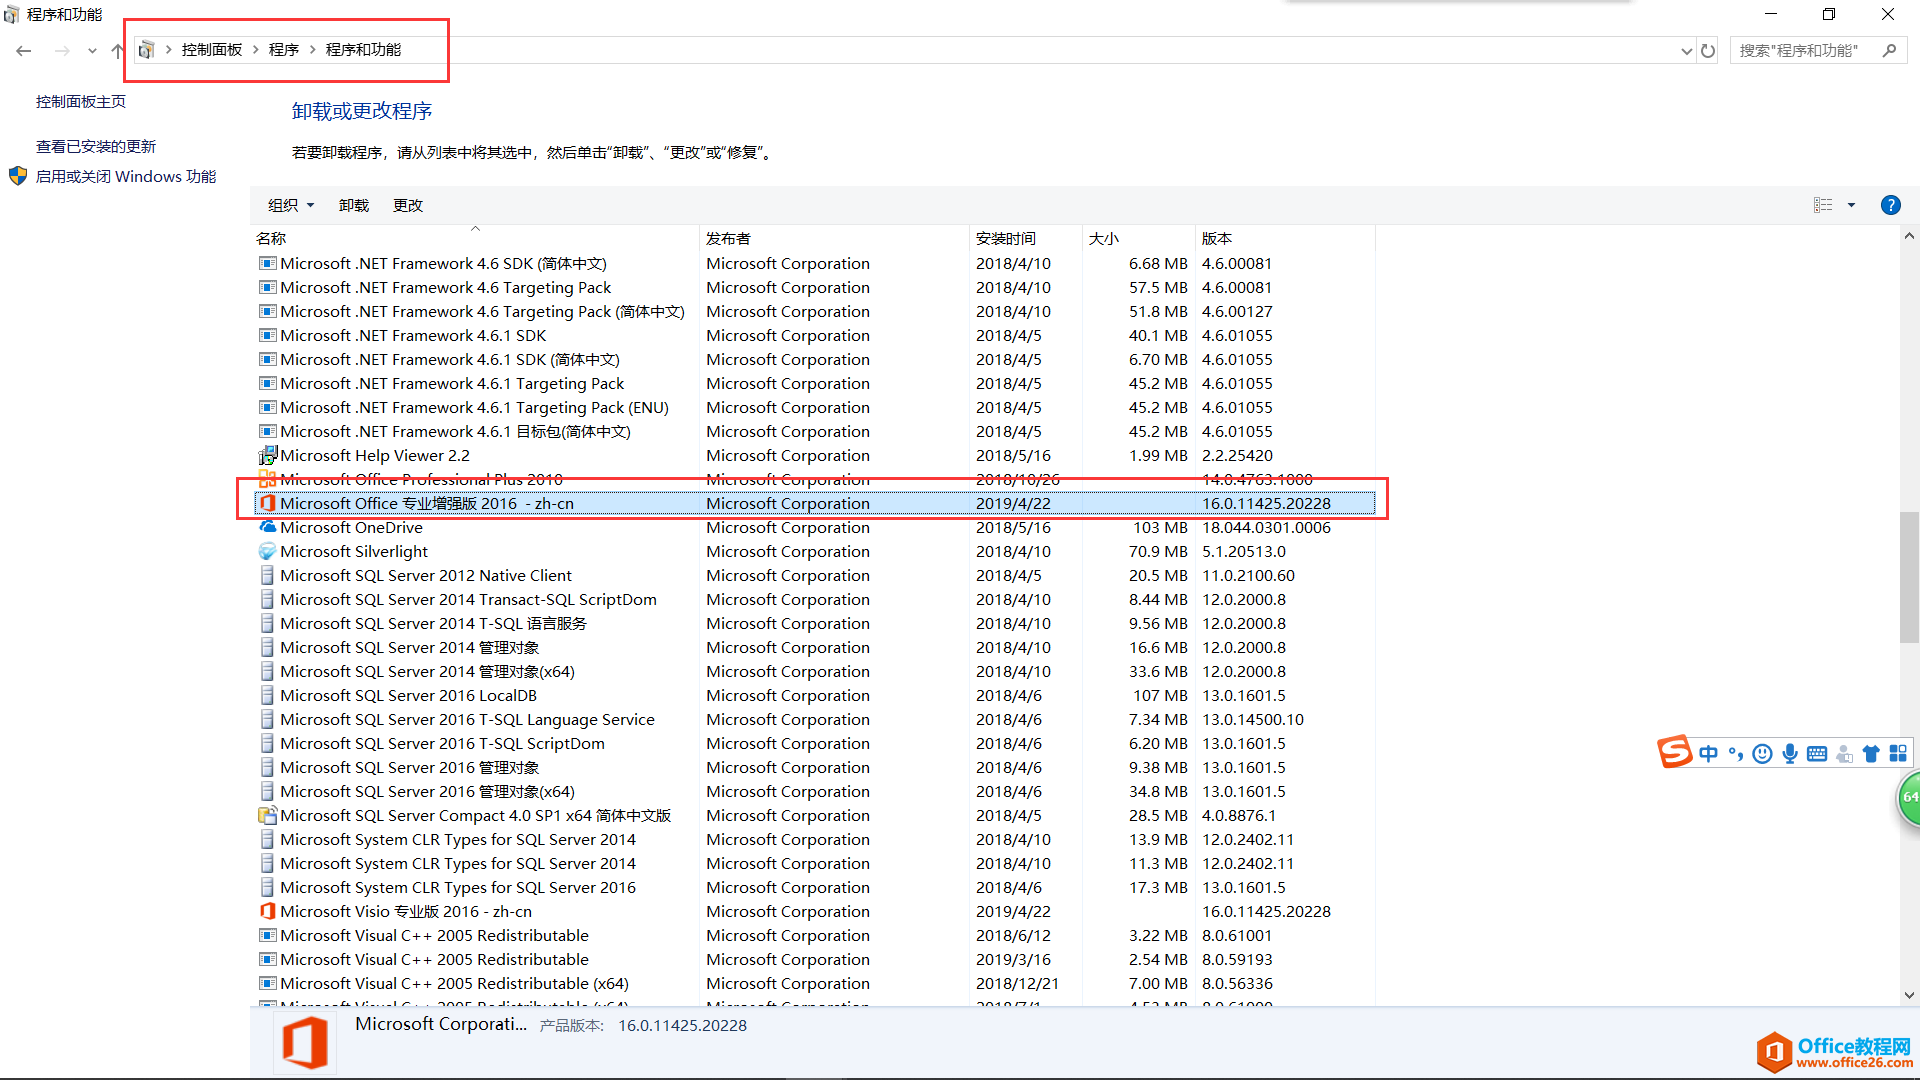Select Microsoft SQL Server 2014 Transact-SQL ScriptDom
1920x1080 pixels.
(x=468, y=600)
